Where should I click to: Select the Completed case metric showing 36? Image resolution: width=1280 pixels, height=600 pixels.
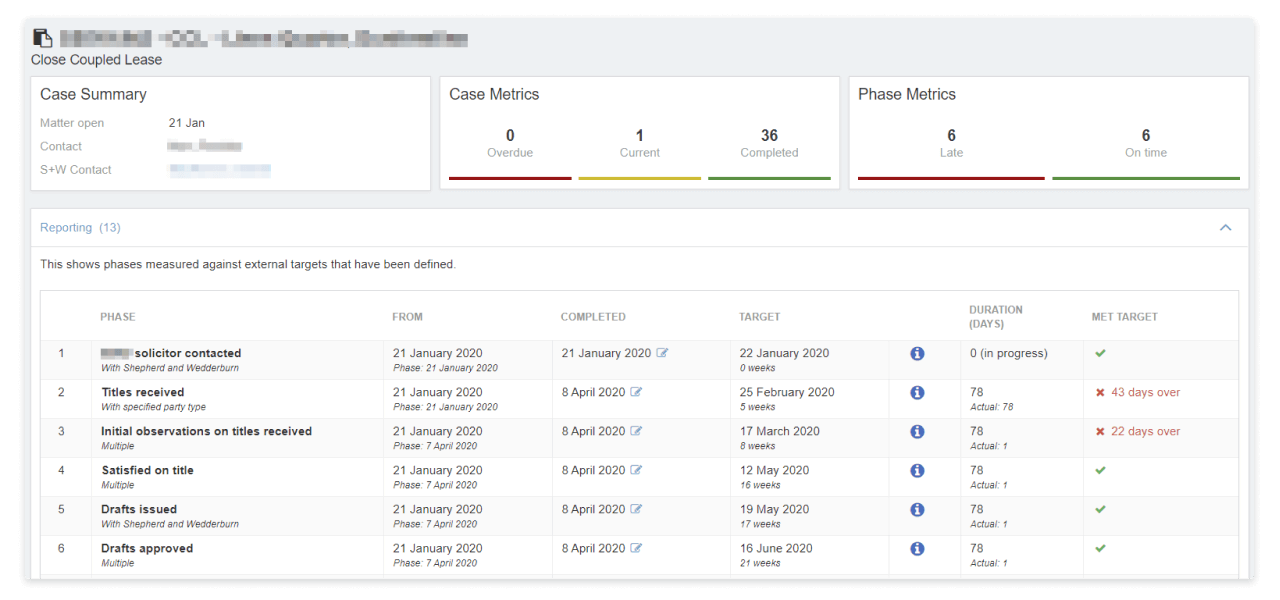coord(769,136)
